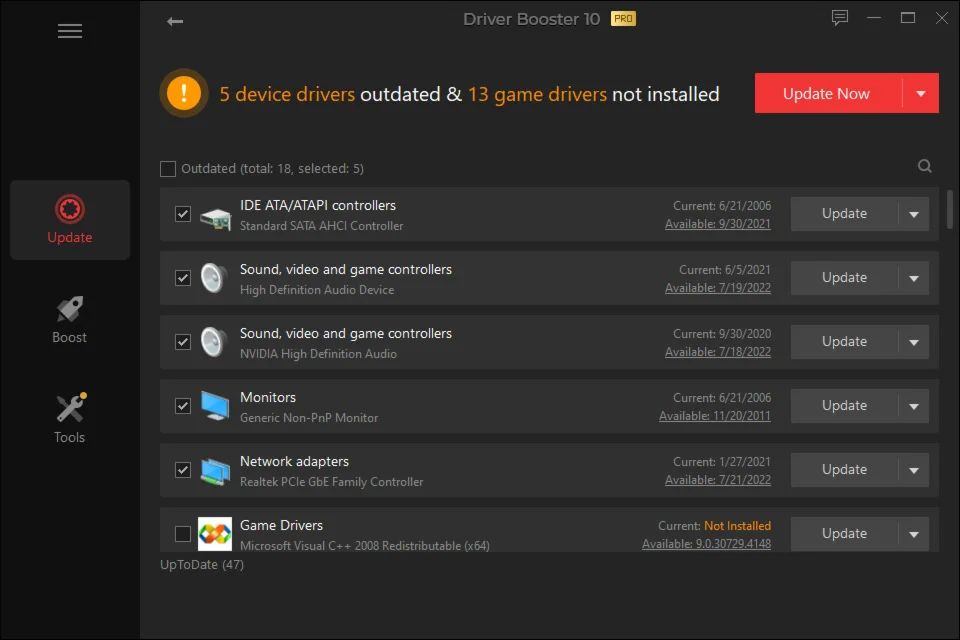
Task: Enable the Game Drivers checkbox
Action: [x=183, y=534]
